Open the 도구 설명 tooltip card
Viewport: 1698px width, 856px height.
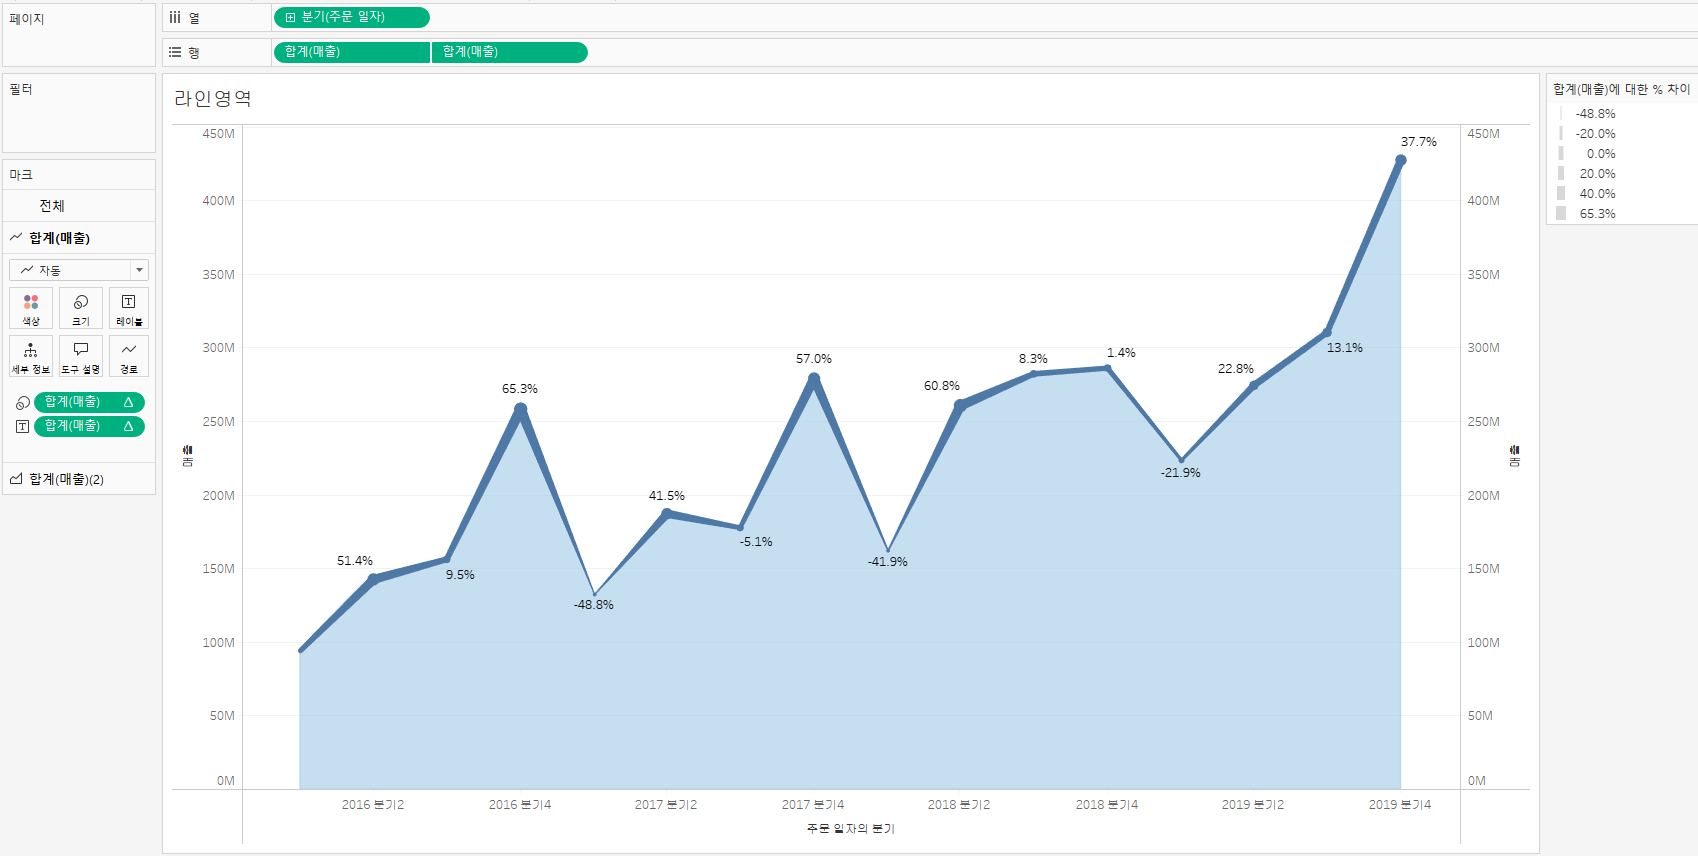tap(81, 356)
